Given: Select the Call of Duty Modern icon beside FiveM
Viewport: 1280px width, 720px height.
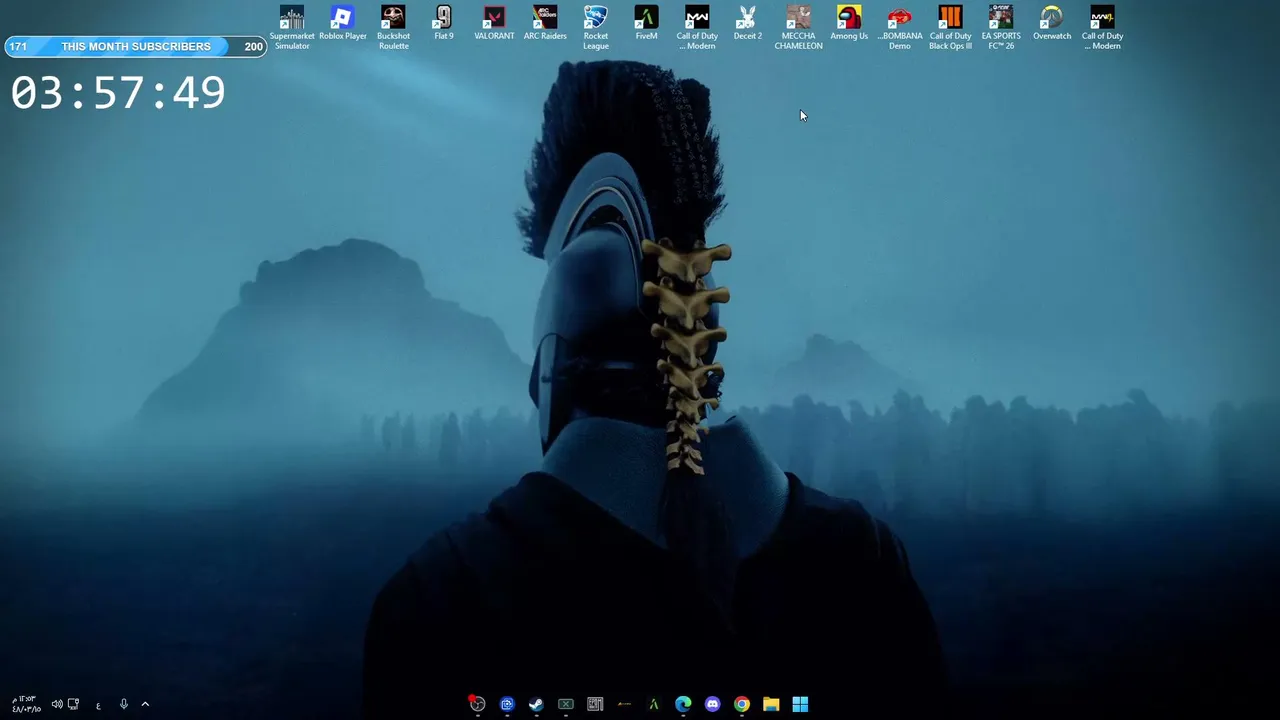Looking at the screenshot, I should point(697,27).
